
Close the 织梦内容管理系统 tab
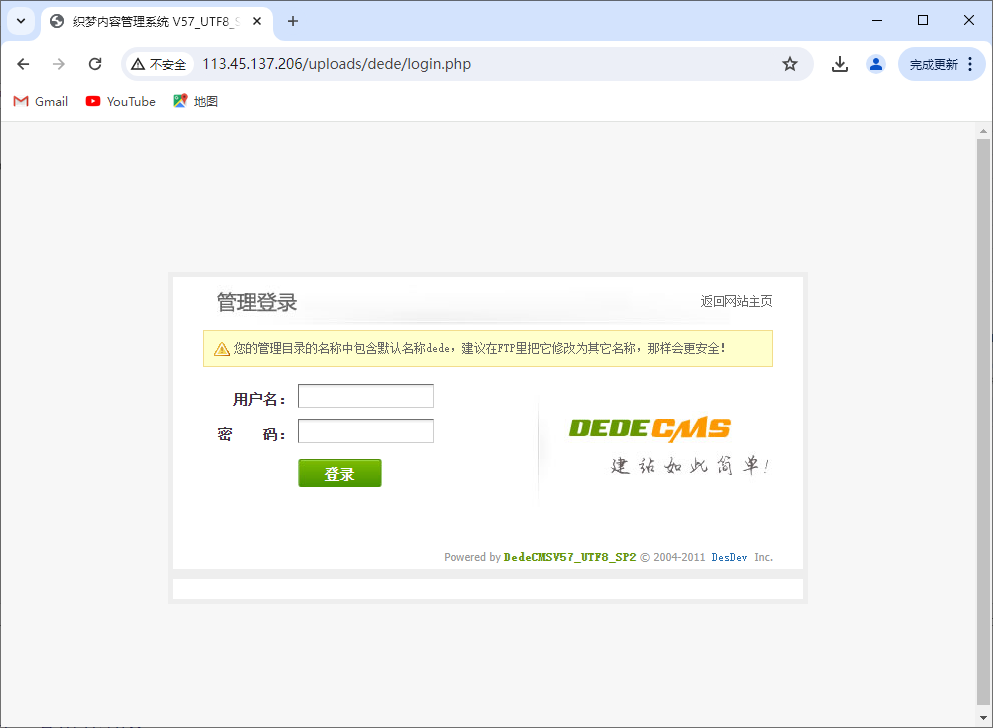[257, 21]
